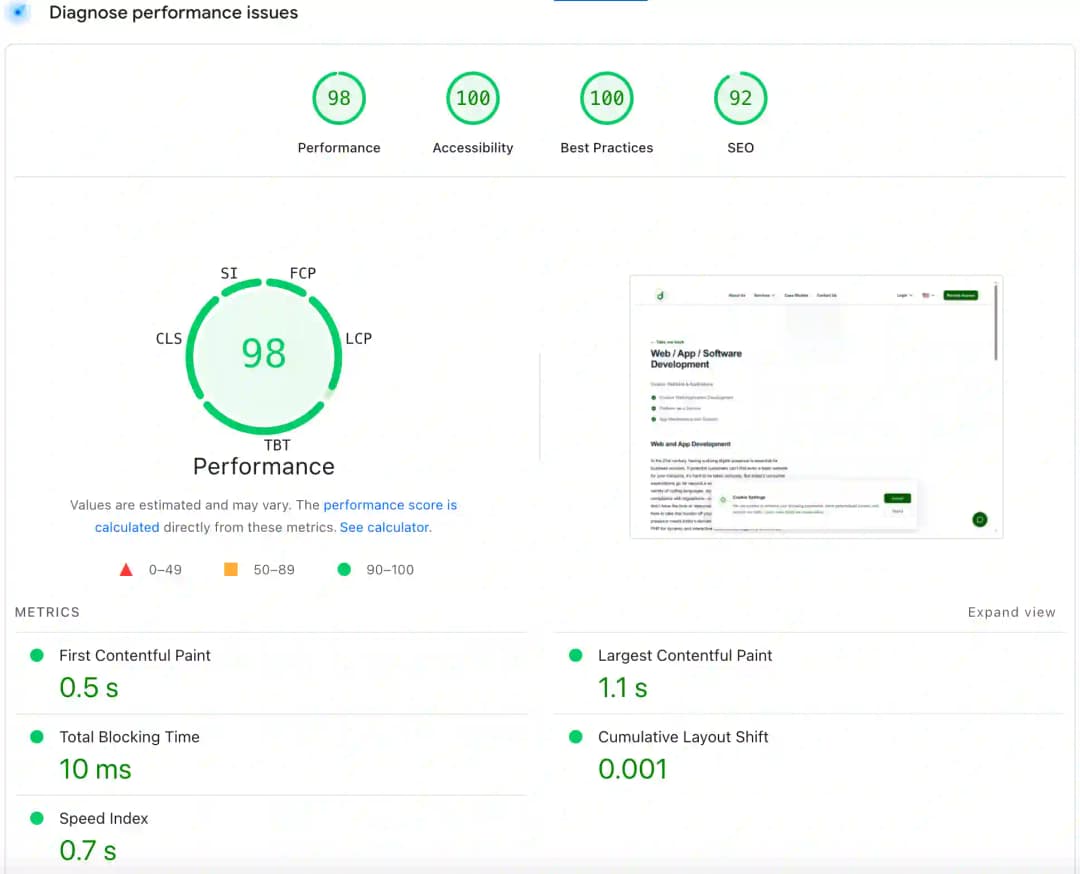This screenshot has height=874, width=1080.
Task: Click the LCP segment label on gauge
Action: (358, 339)
